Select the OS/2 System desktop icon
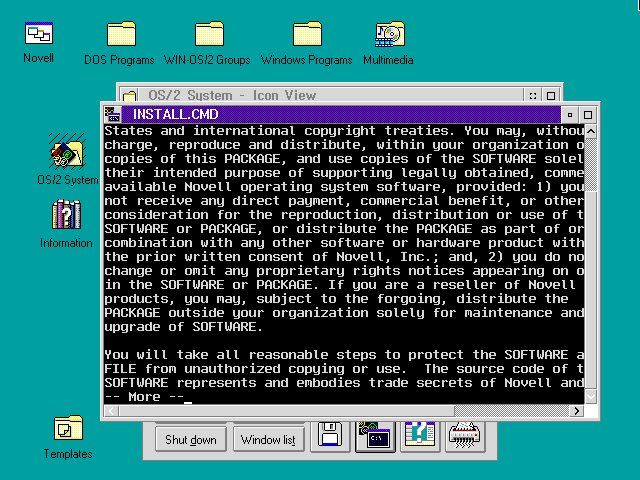 pos(67,153)
